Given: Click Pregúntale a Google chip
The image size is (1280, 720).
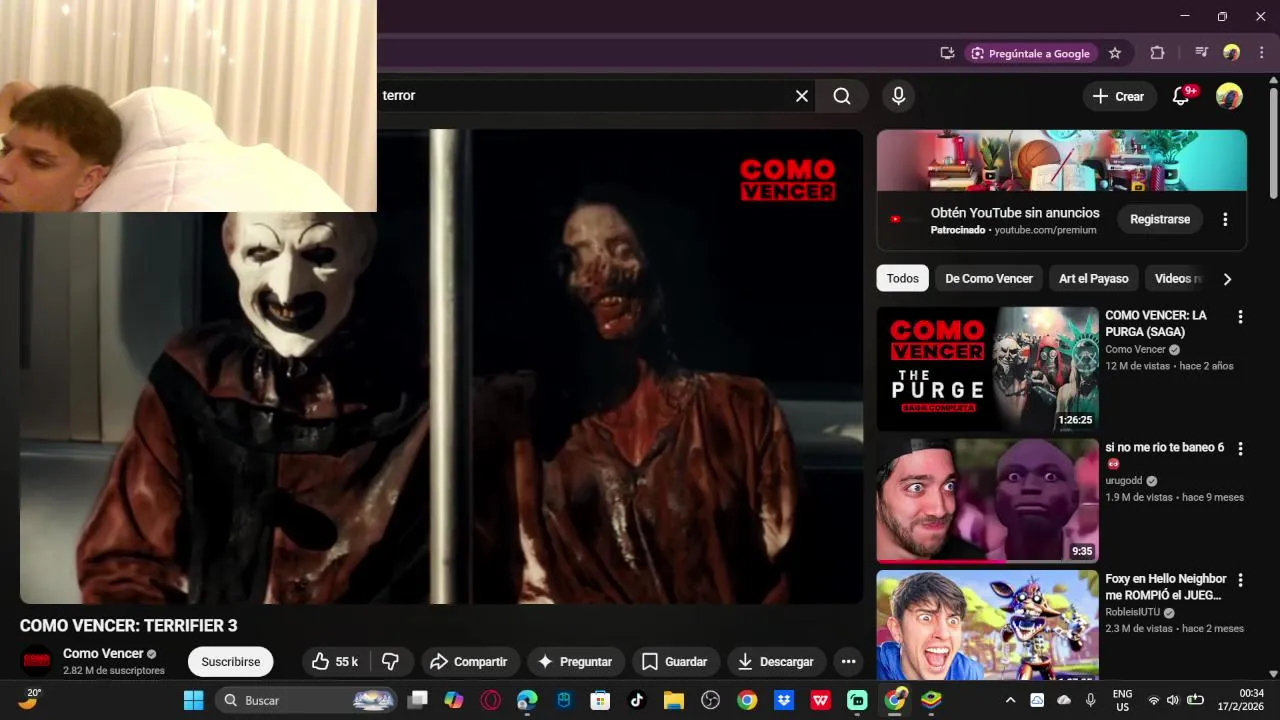Looking at the screenshot, I should (x=1031, y=53).
